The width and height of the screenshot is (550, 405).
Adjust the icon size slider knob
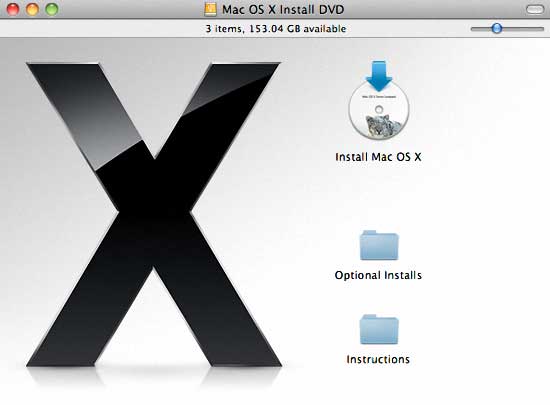497,28
